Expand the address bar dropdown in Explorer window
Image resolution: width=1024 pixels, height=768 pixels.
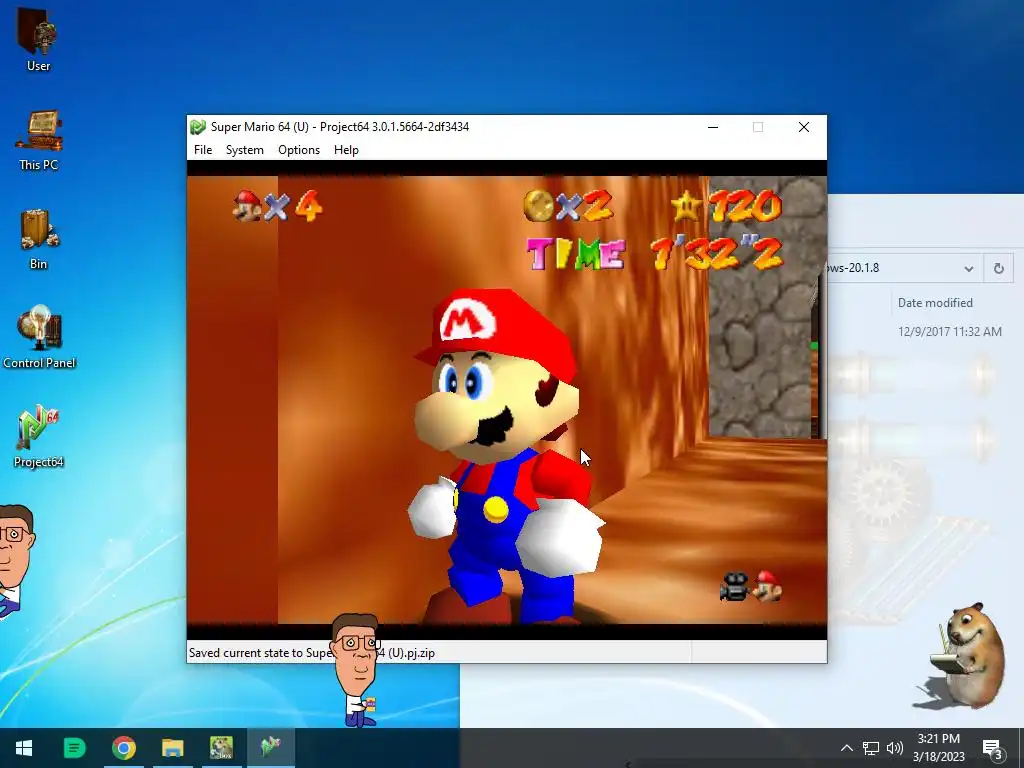968,268
